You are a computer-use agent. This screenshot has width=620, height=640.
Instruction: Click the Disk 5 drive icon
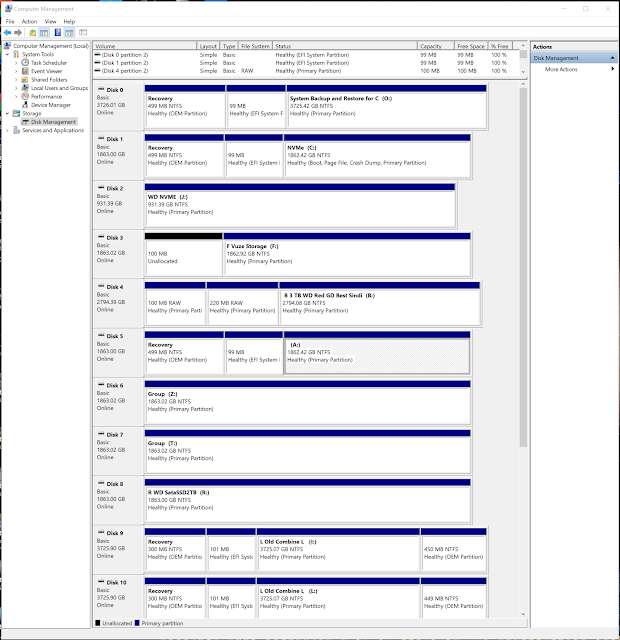click(101, 336)
